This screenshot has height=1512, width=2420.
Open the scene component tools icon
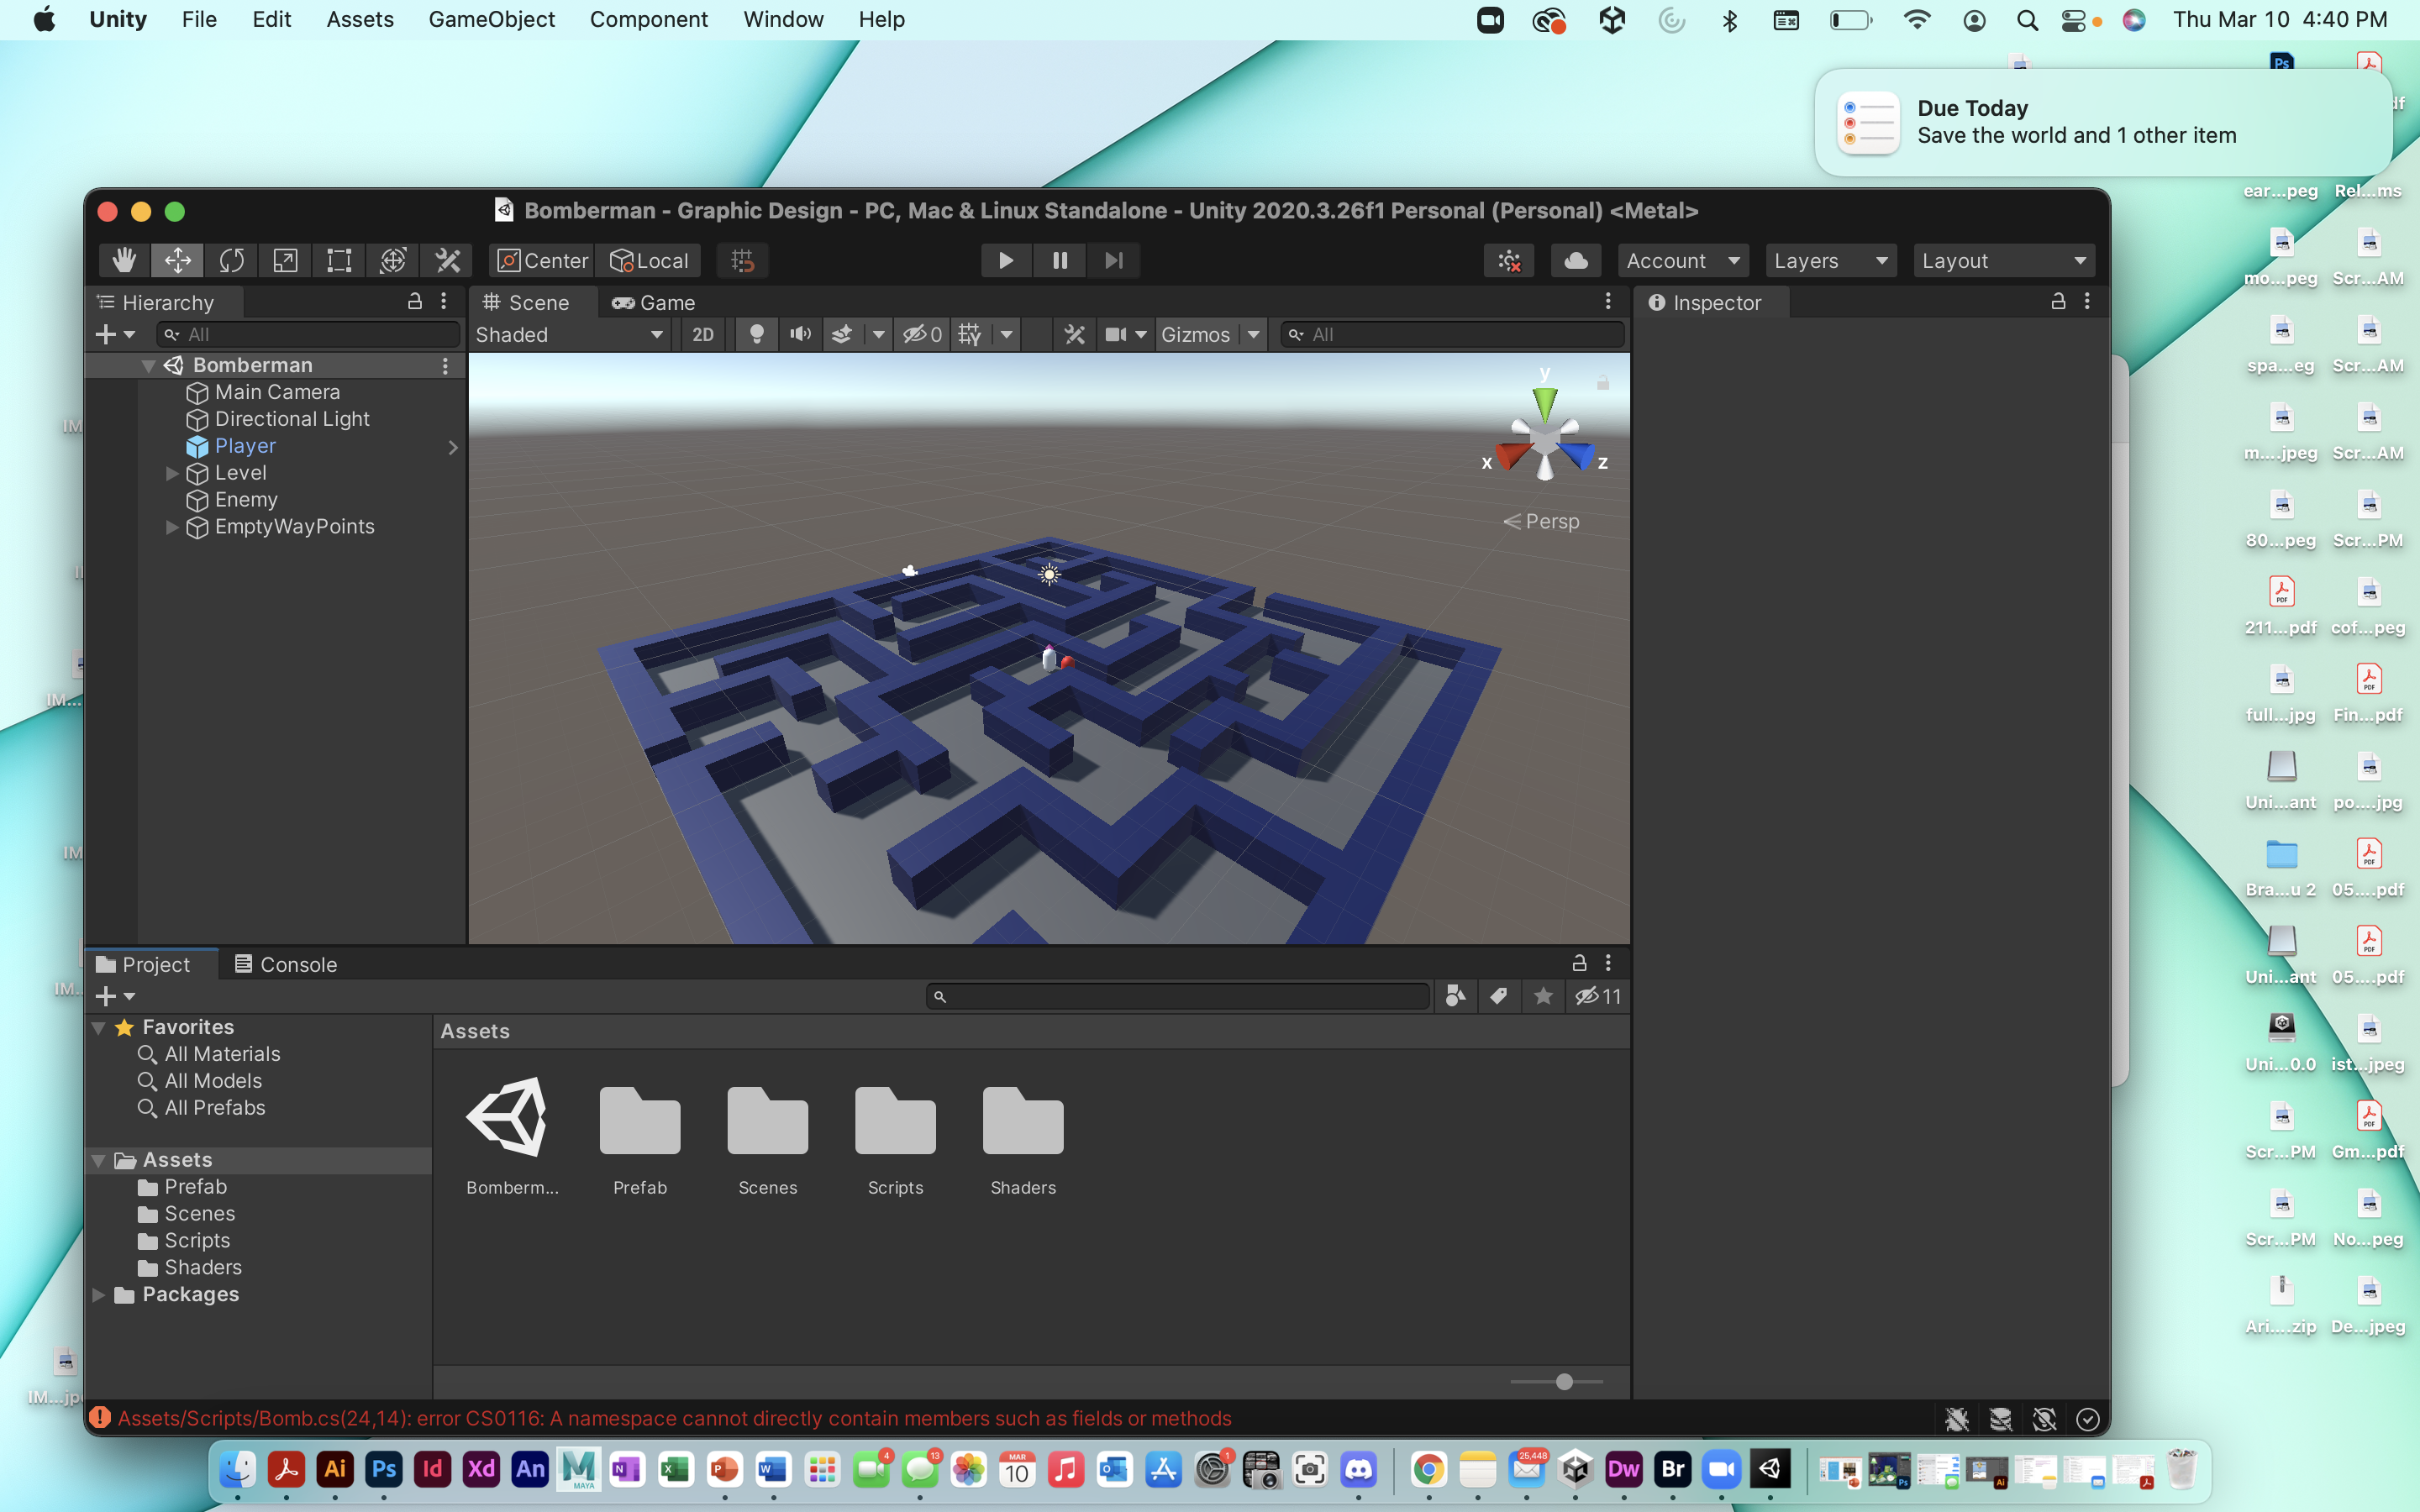pos(1074,335)
